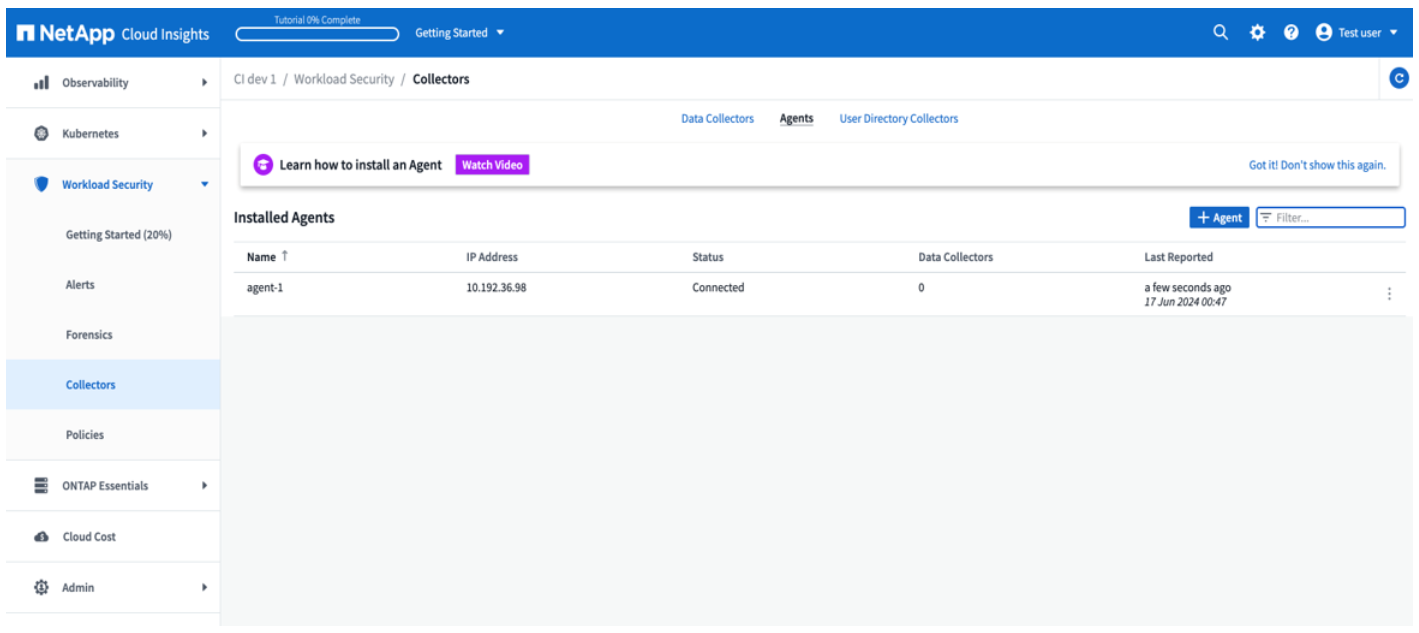
Task: Open the three-dot menu for agent-1
Action: point(1389,294)
